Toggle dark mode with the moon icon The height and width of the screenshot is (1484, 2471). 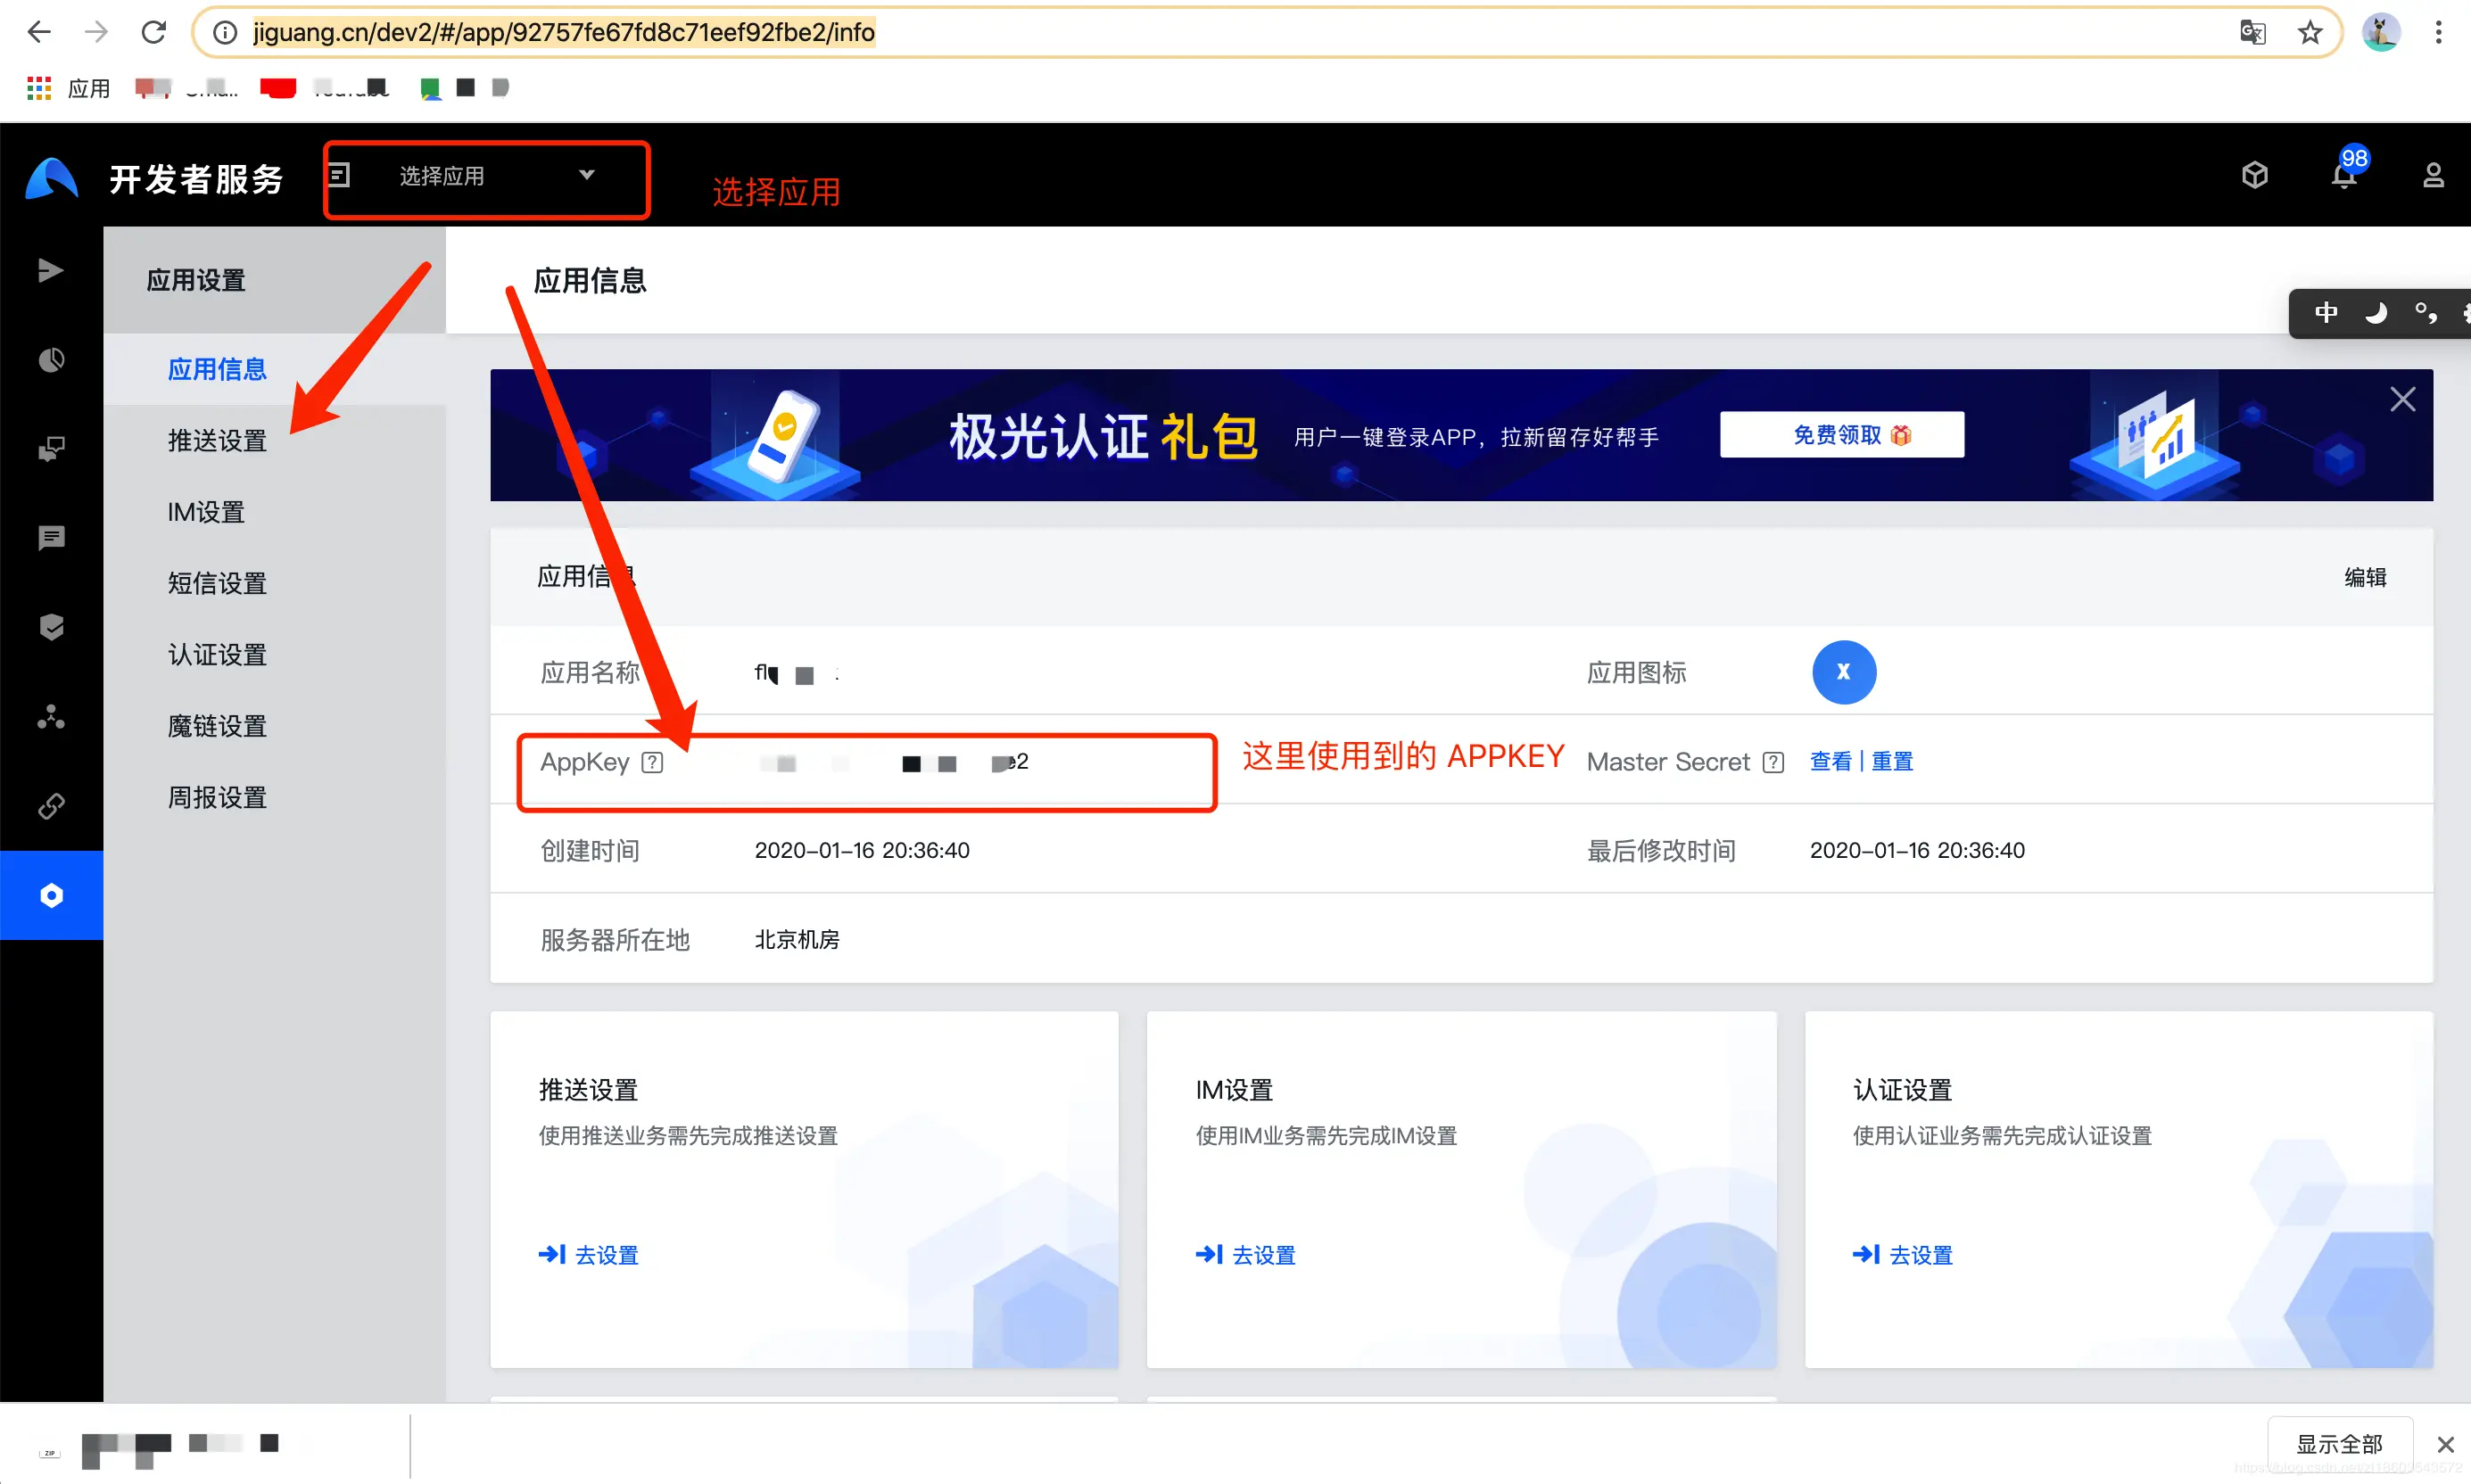coord(2377,312)
